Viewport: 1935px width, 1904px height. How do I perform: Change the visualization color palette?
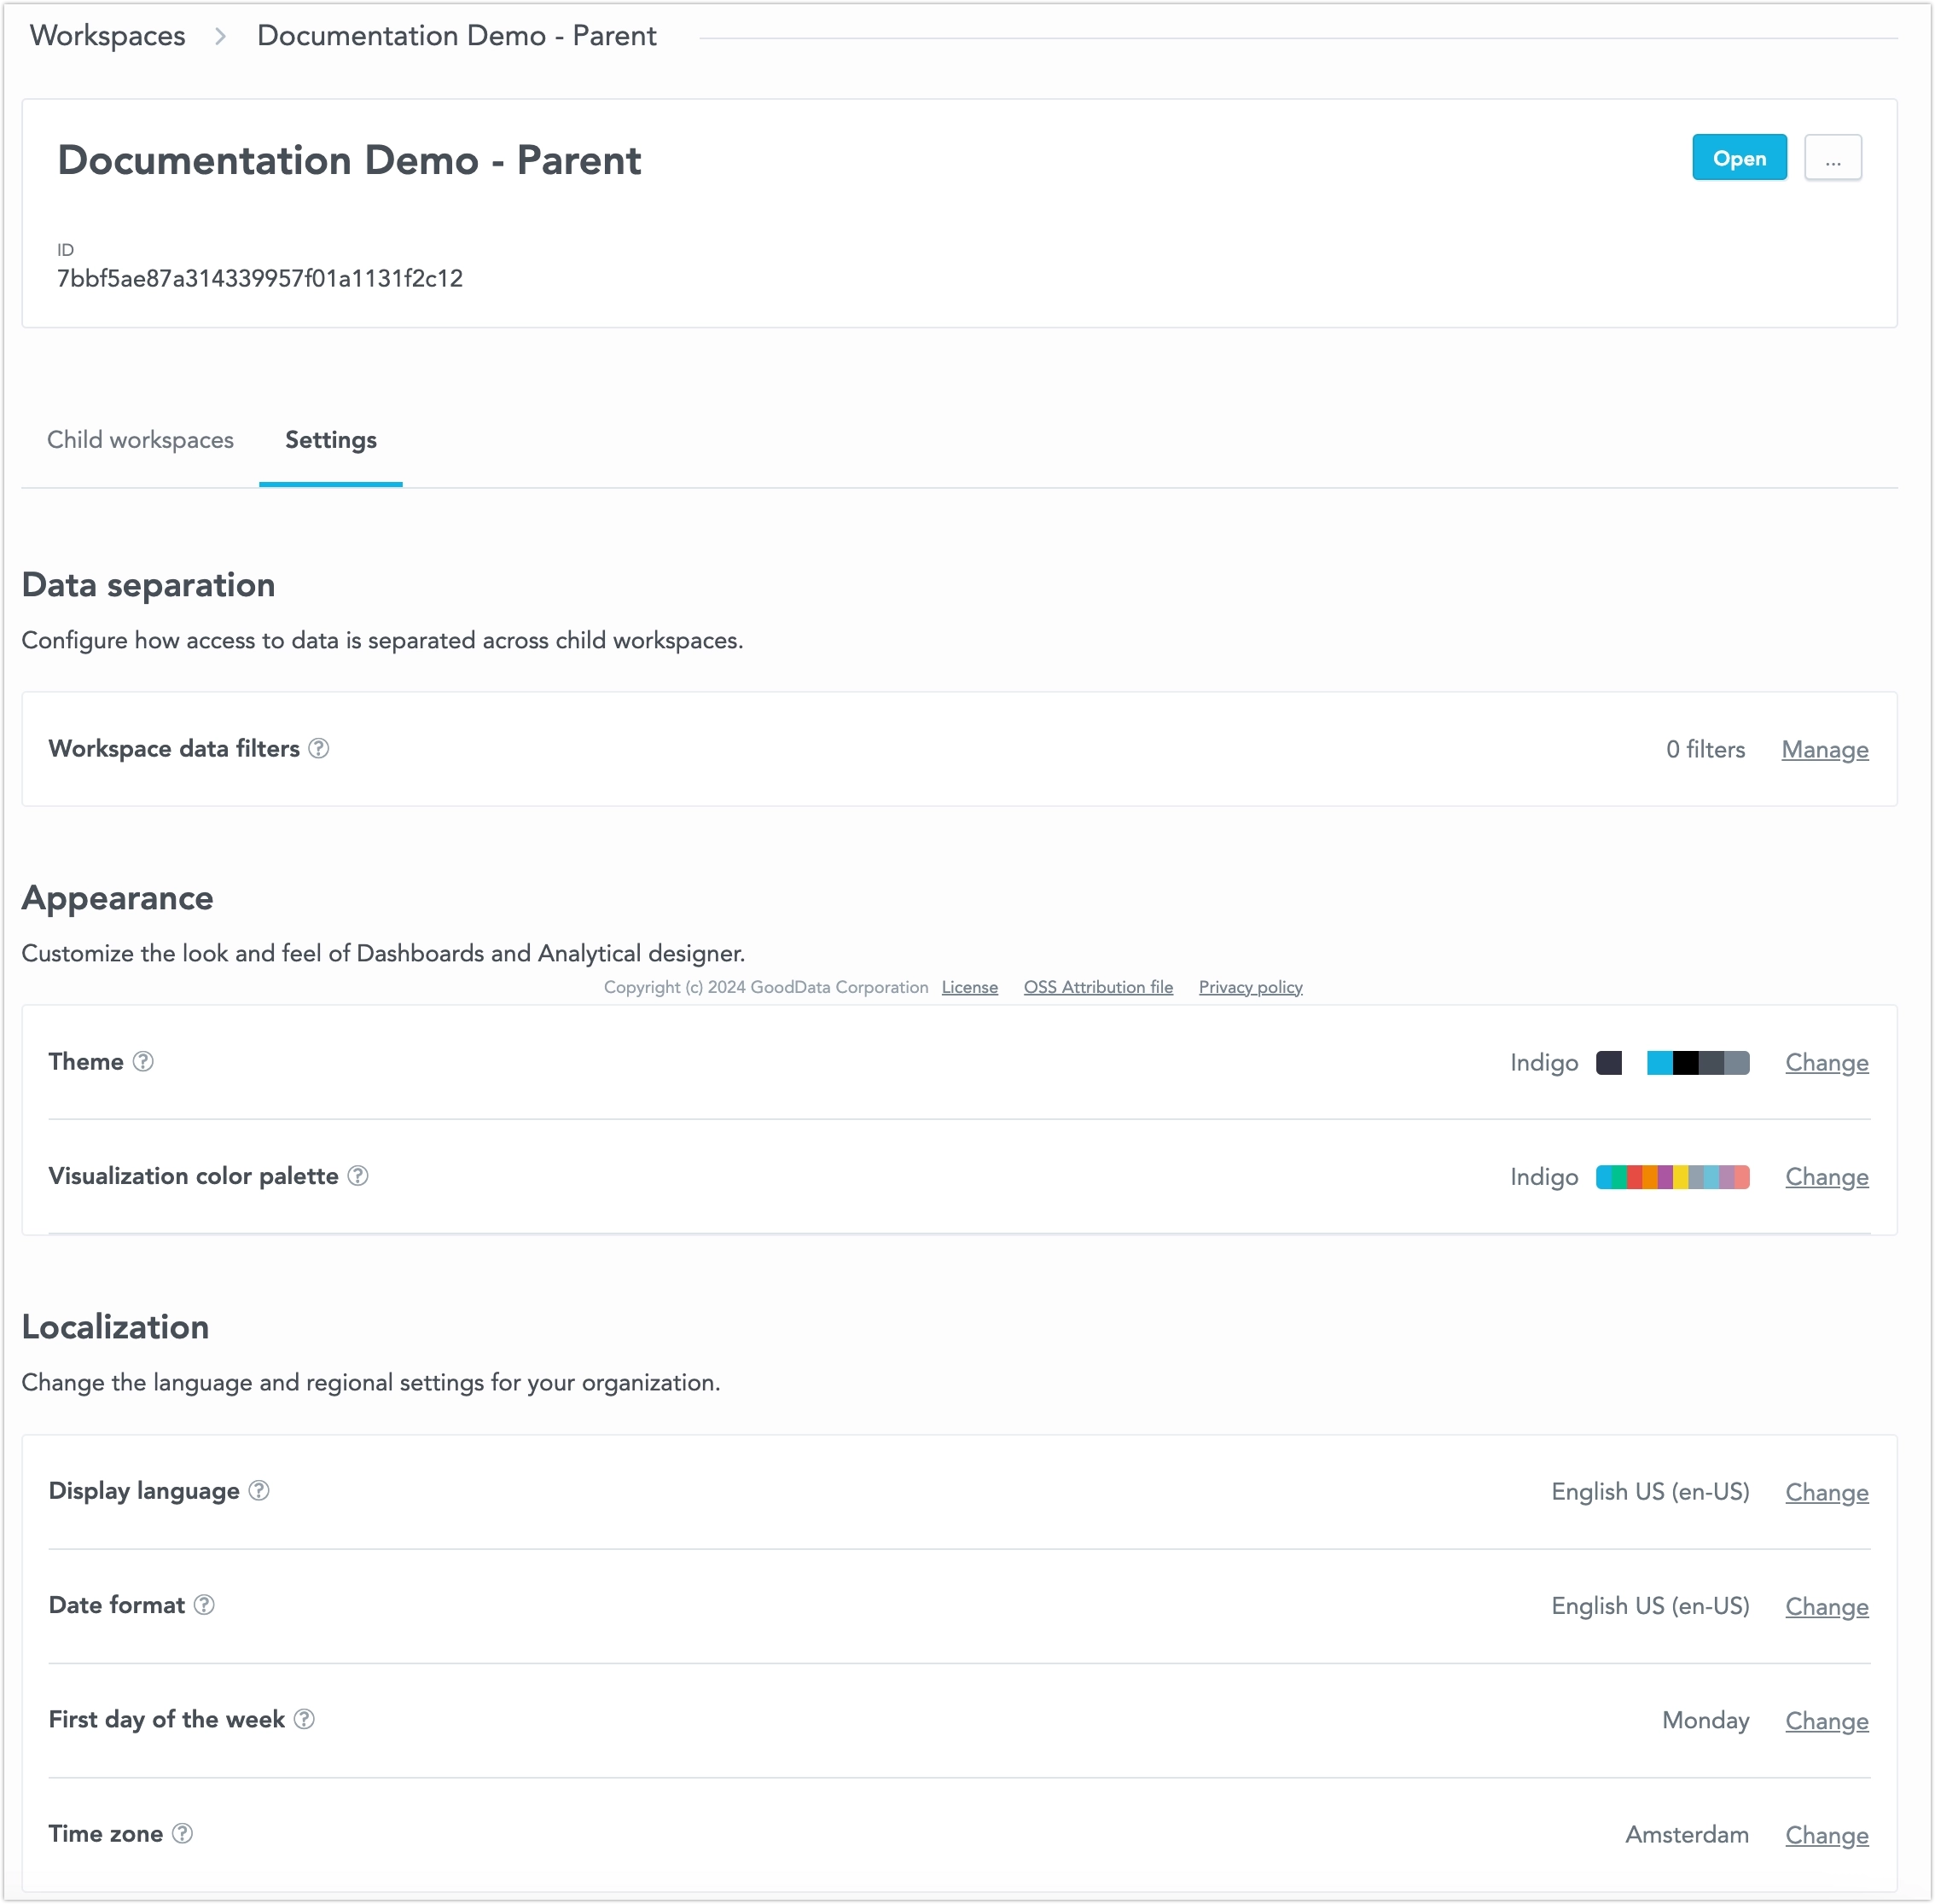pos(1826,1177)
